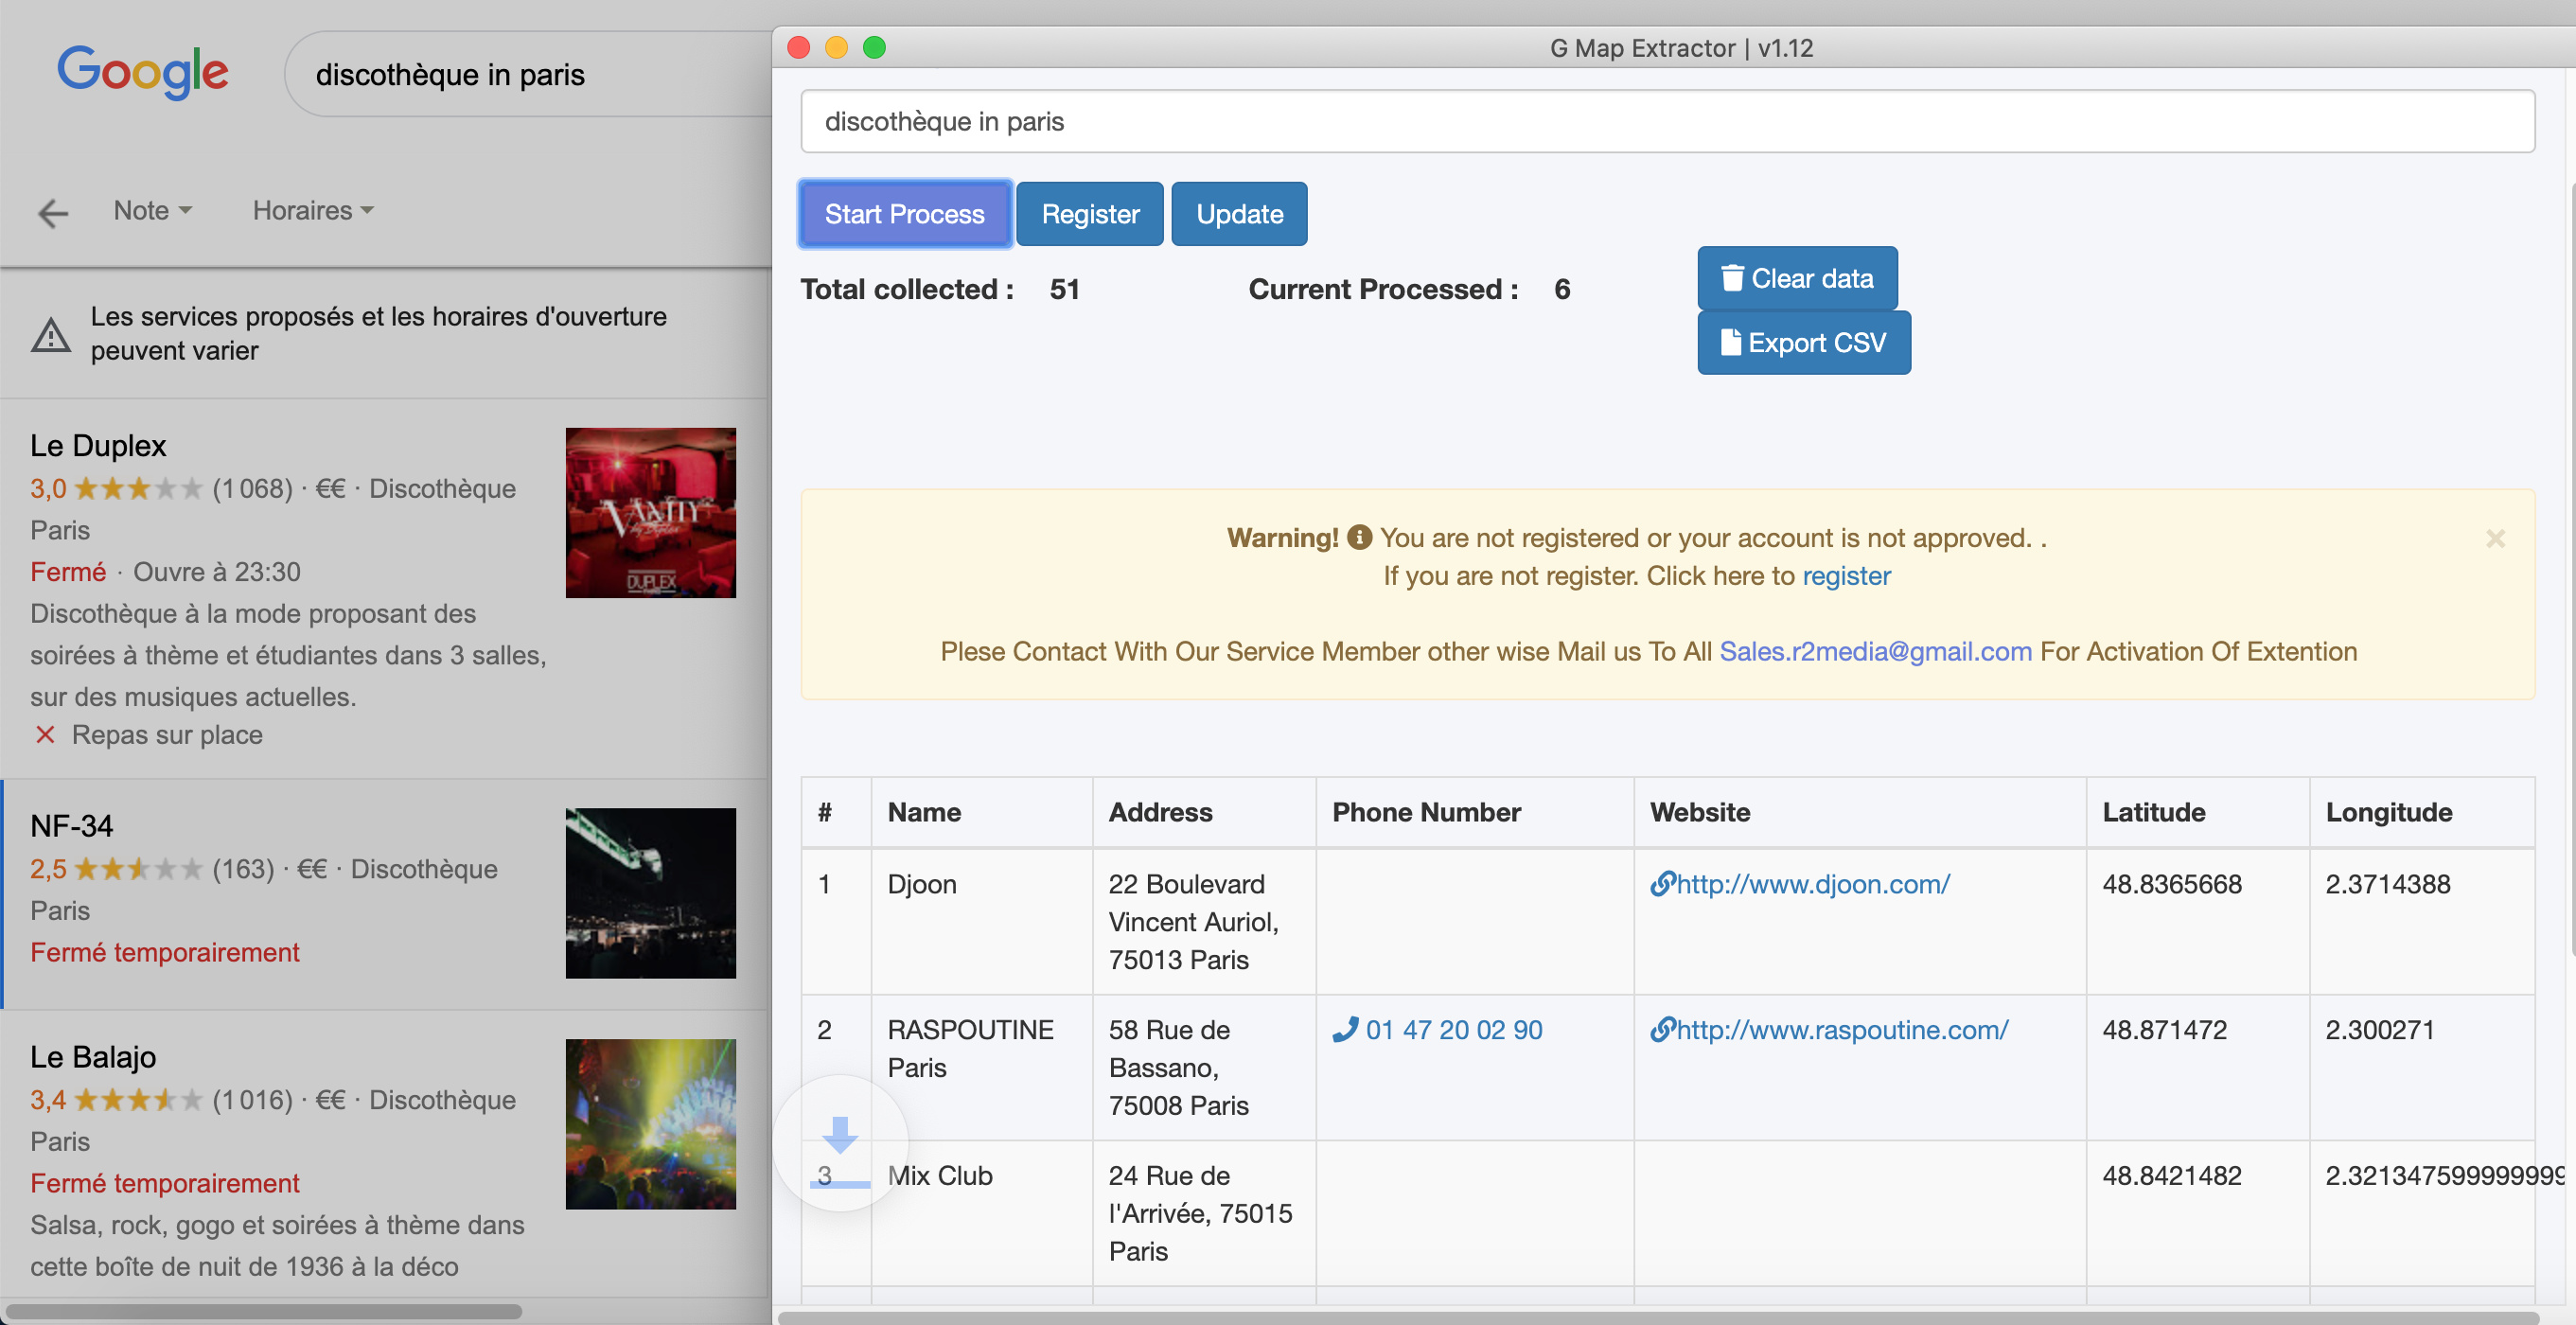Focus the extractor search keyword field
The image size is (2576, 1325).
click(x=1667, y=121)
